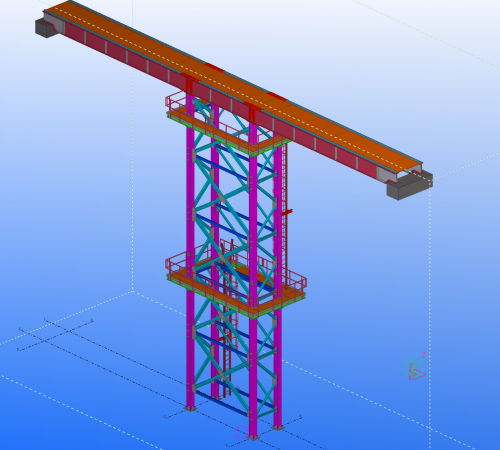Screen dimensions: 500x450
Task: Select the base plate of the rightmost magenta column
Action: pyautogui.click(x=278, y=427)
